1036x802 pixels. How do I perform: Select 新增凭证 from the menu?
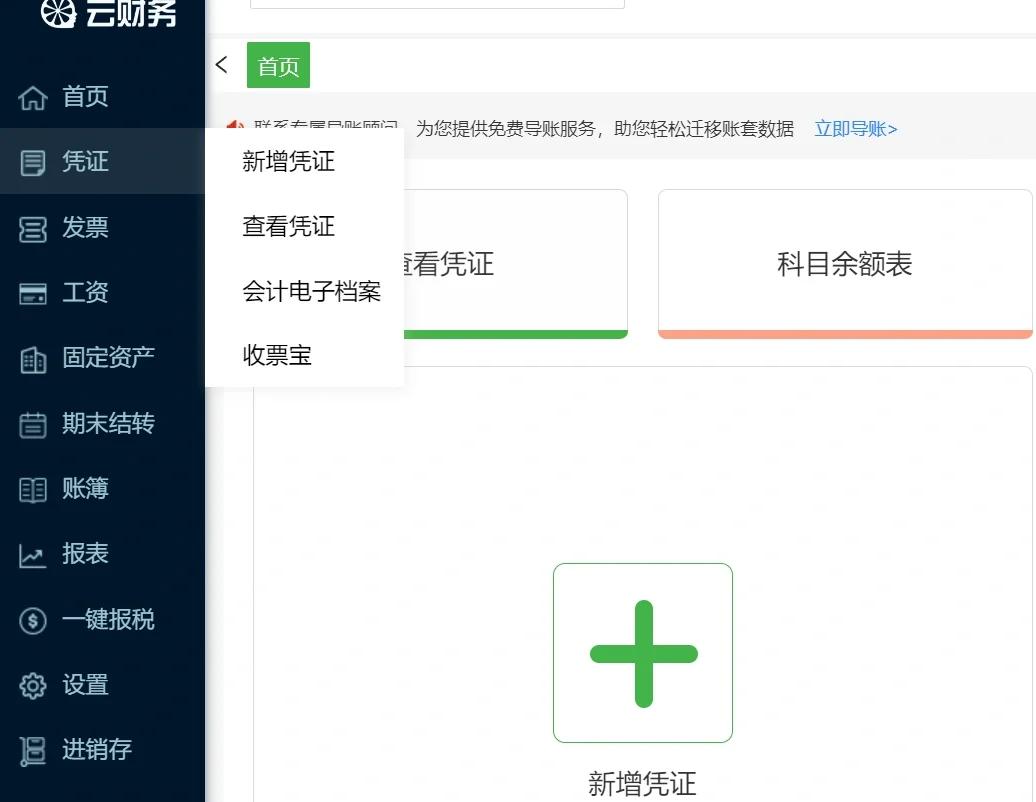[289, 161]
